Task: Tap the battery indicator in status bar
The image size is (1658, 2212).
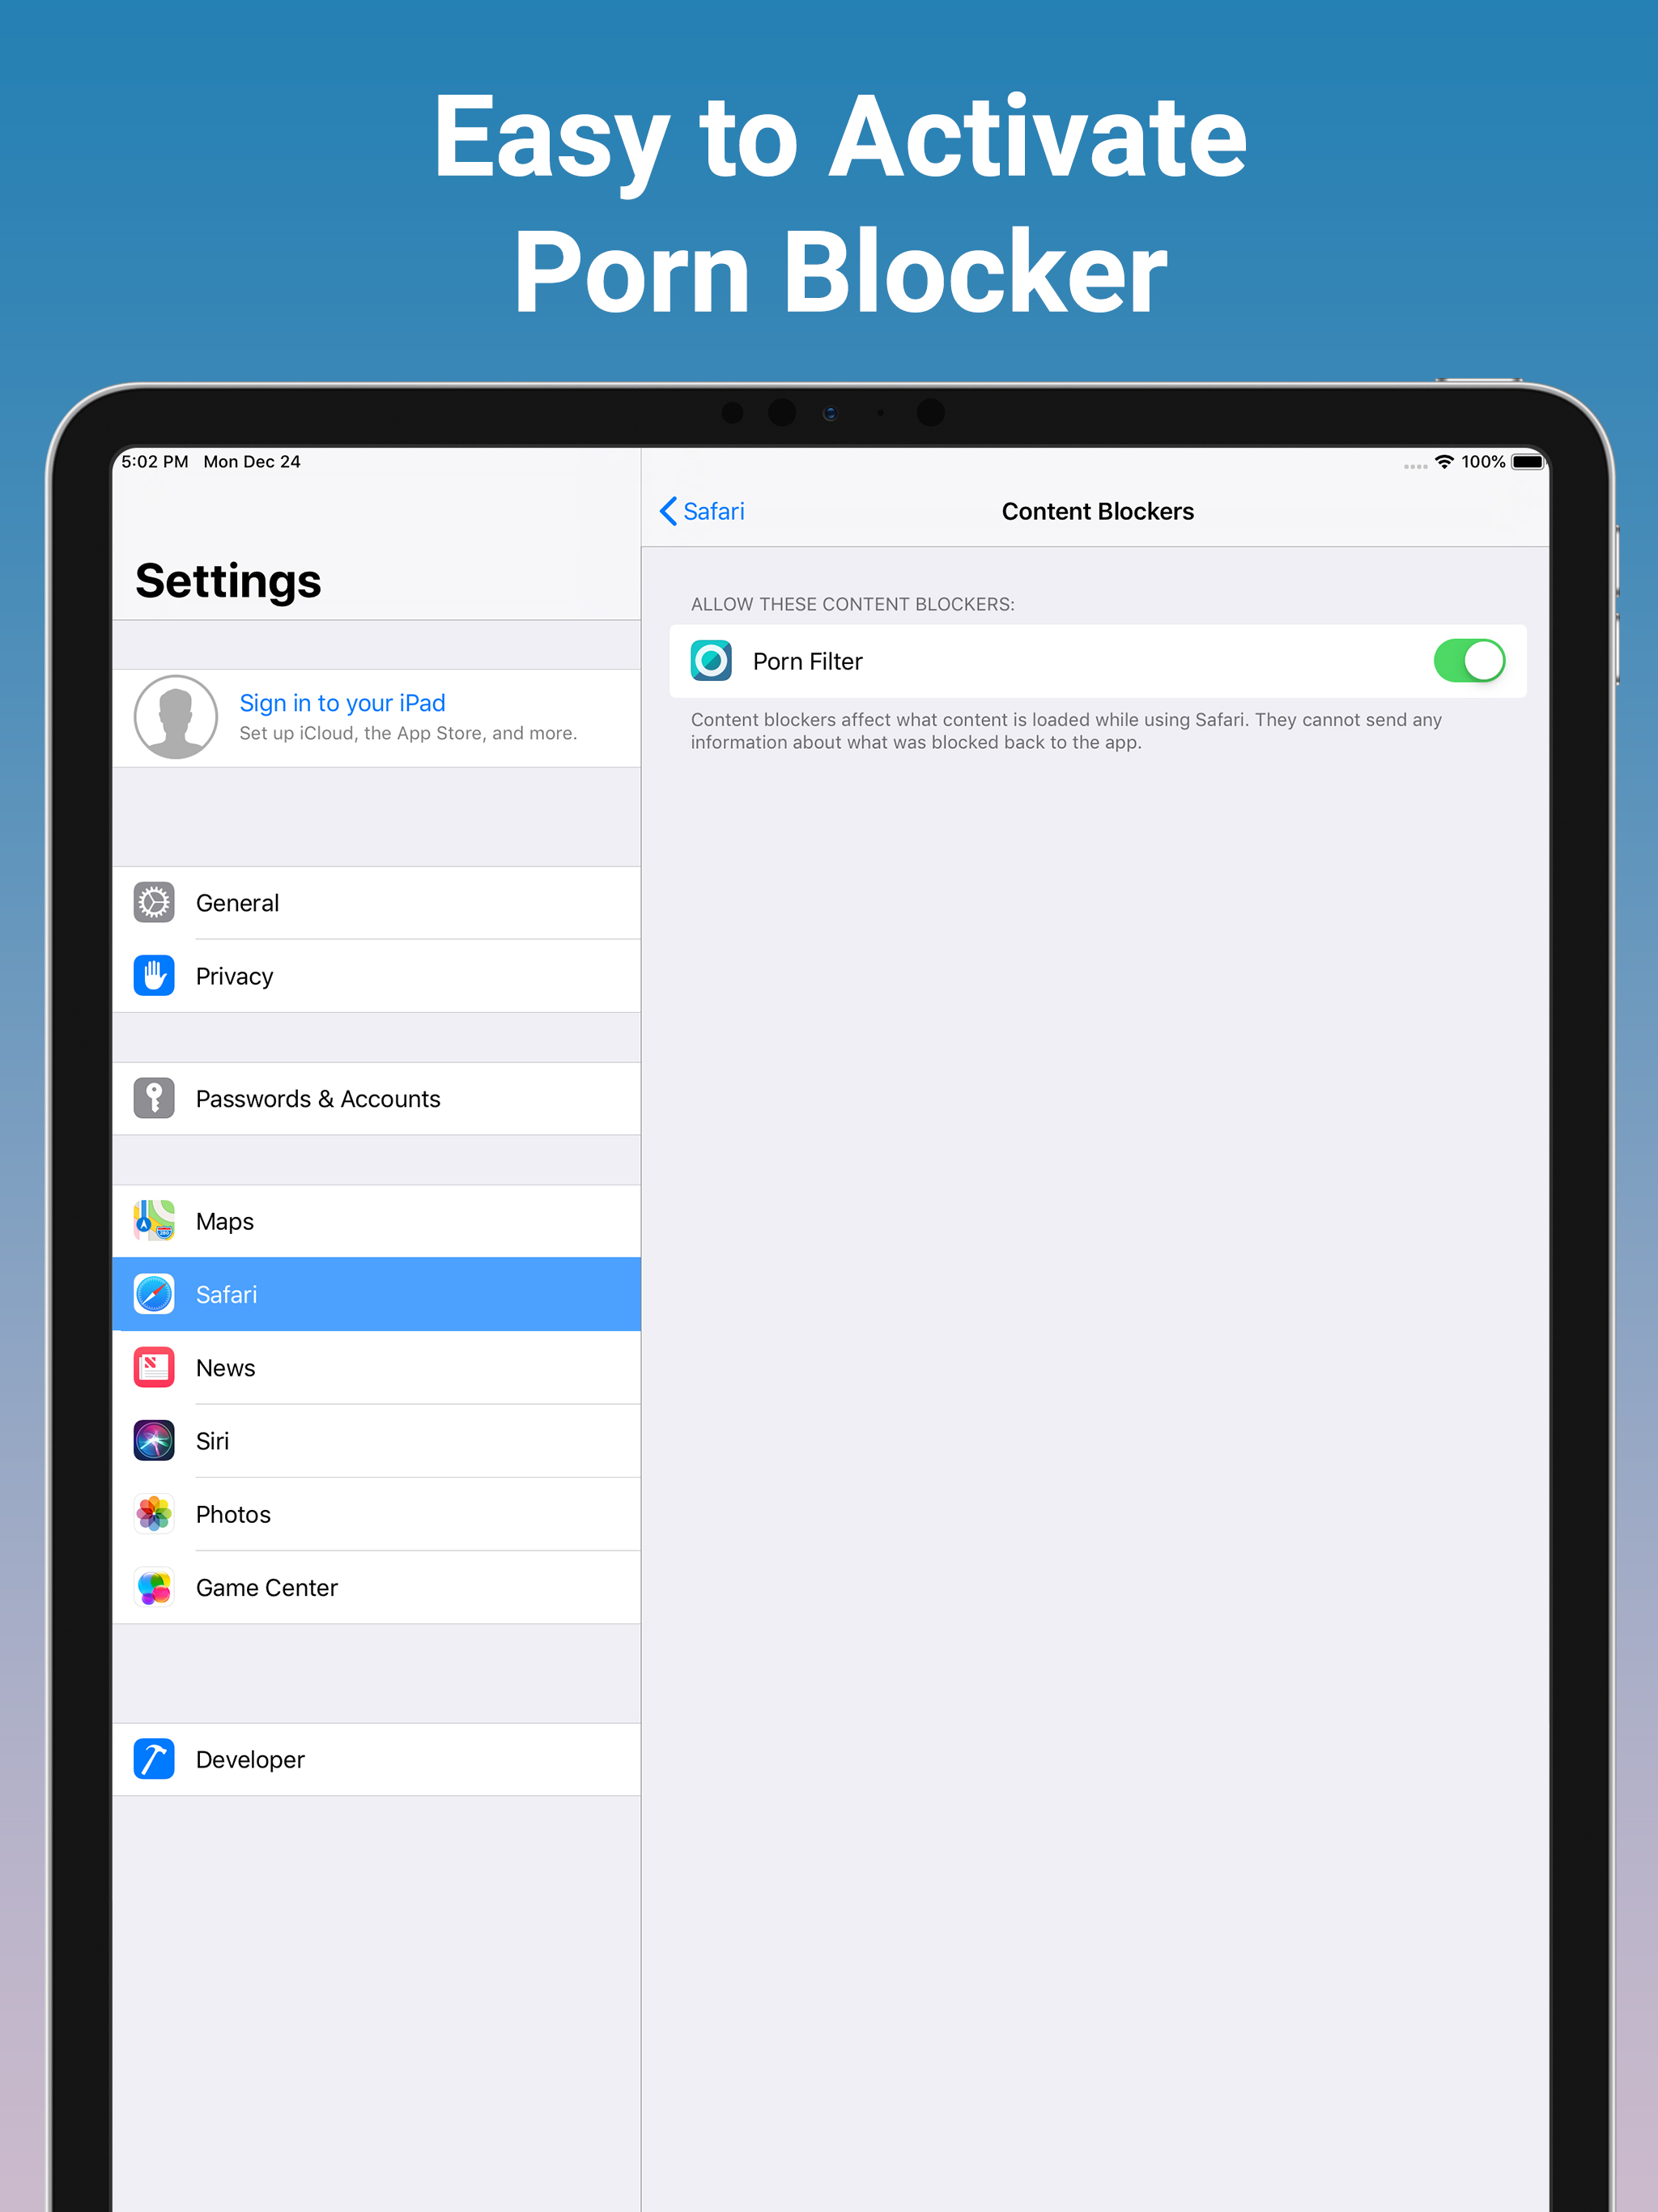Action: pyautogui.click(x=1528, y=461)
